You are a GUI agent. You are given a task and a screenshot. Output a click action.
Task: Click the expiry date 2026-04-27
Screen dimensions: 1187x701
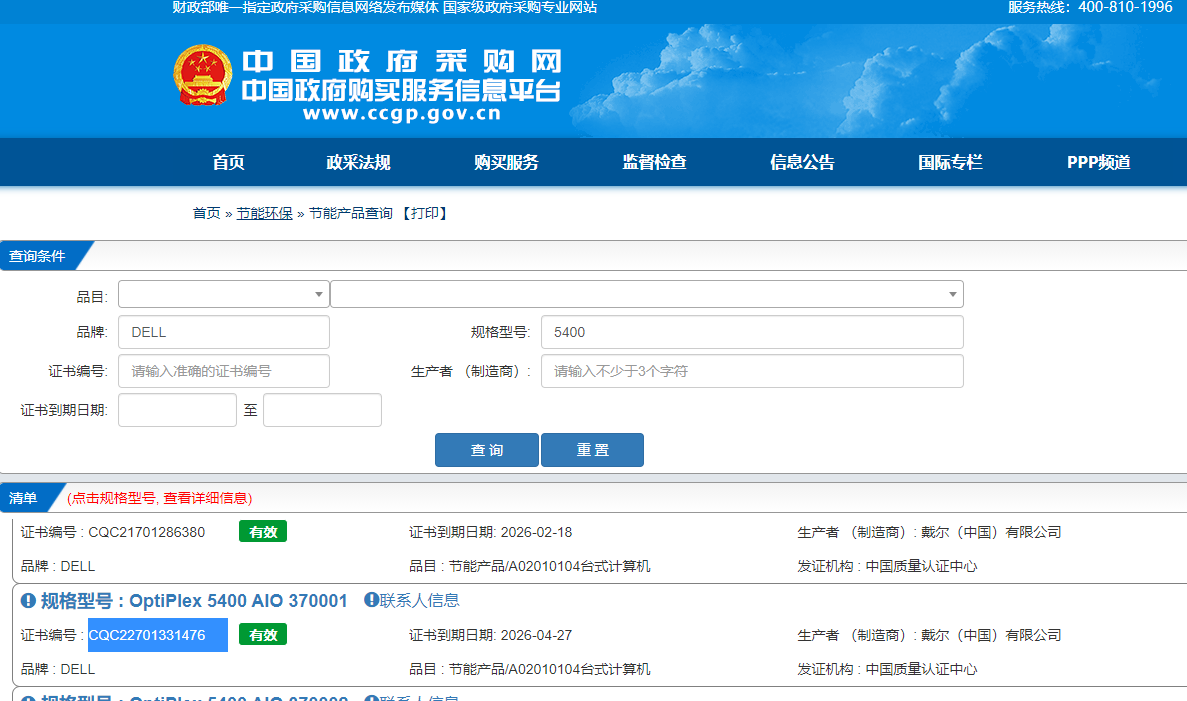(x=537, y=635)
